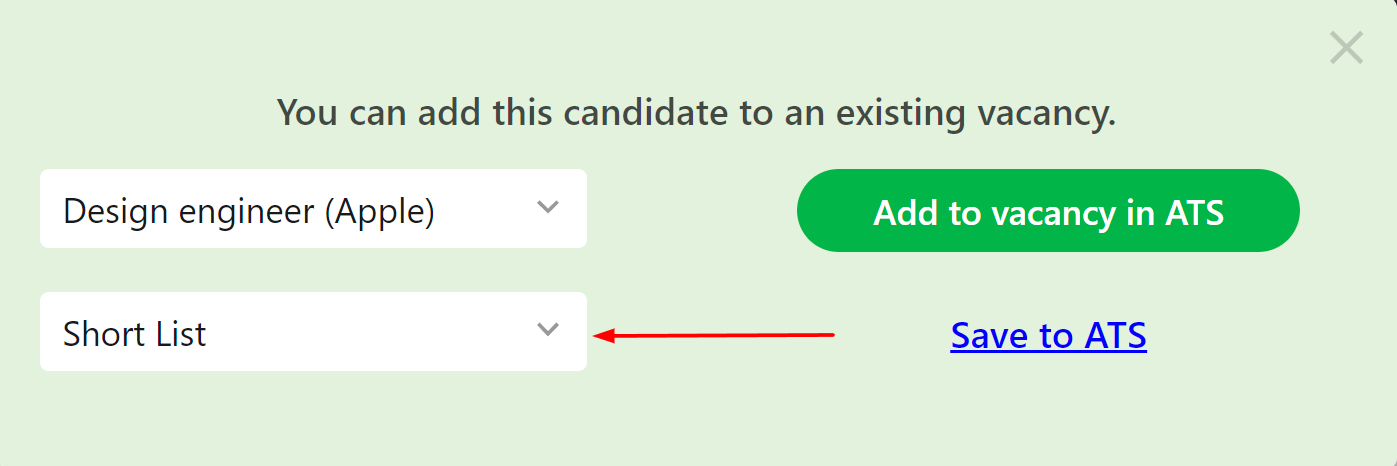1397x466 pixels.
Task: Click the "Design engineer (Apple)" text
Action: click(x=248, y=211)
